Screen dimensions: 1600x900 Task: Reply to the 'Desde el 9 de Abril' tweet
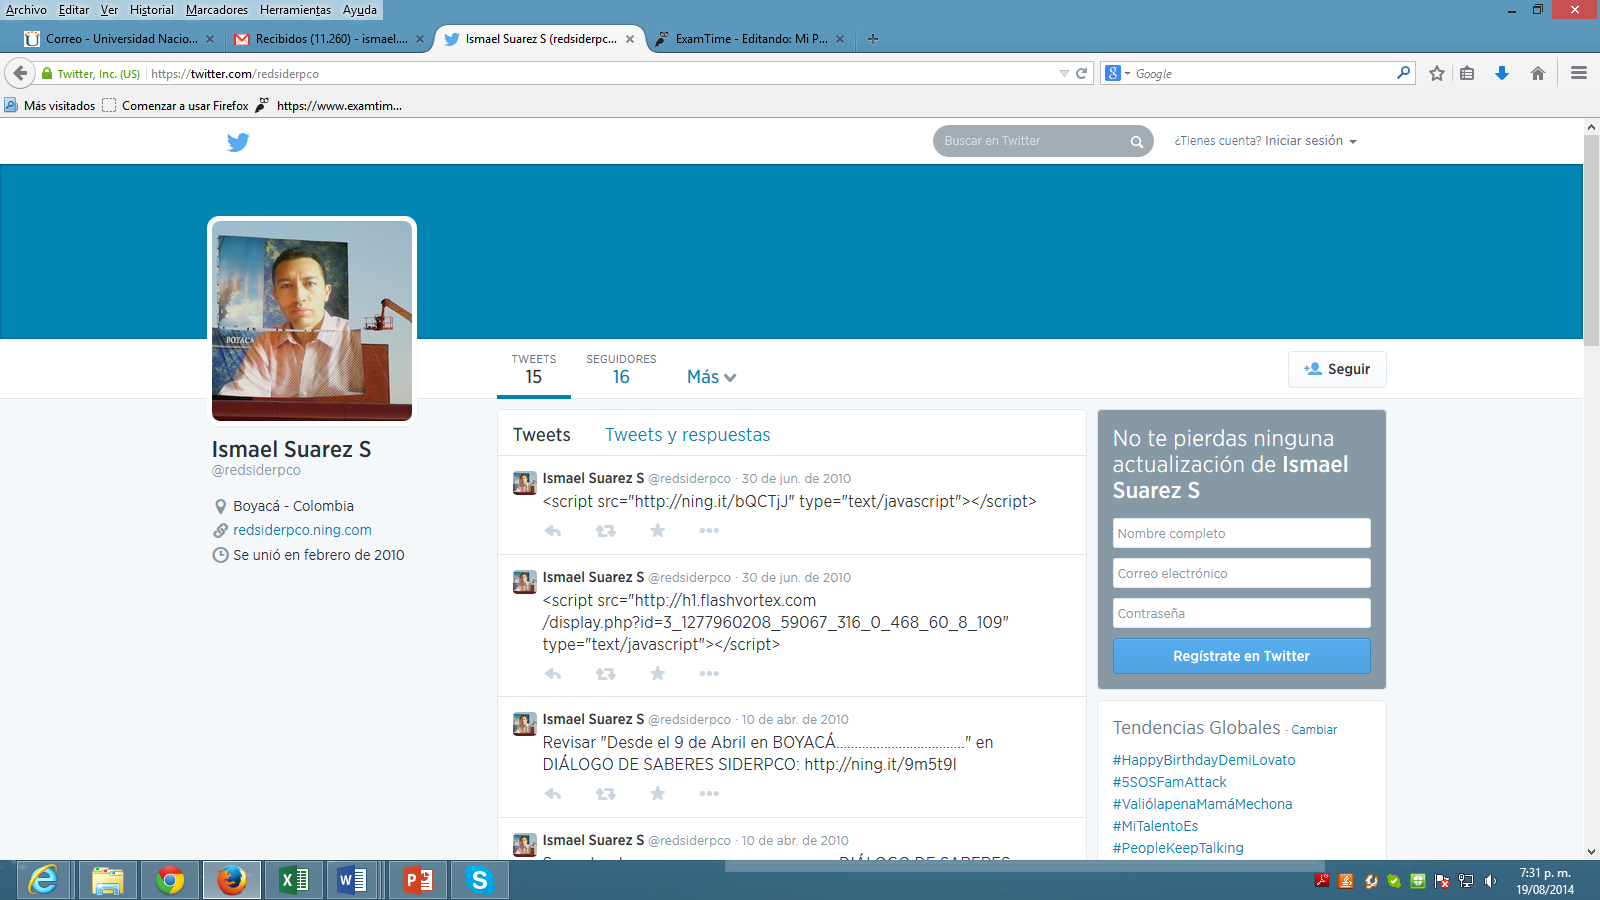click(553, 794)
